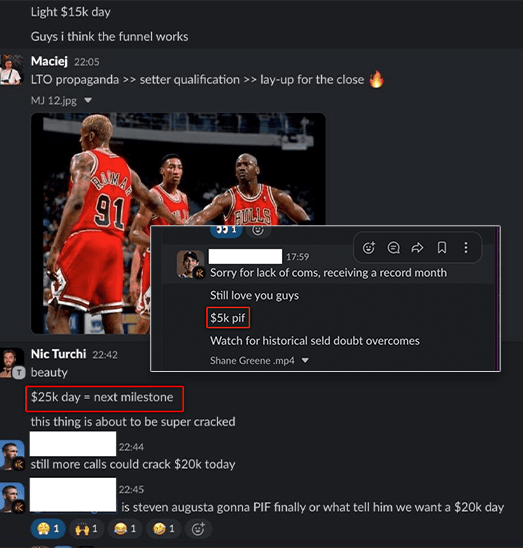Collapse the MJ 12.jpg attachment
Viewport: 523px width, 548px height.
[x=88, y=101]
